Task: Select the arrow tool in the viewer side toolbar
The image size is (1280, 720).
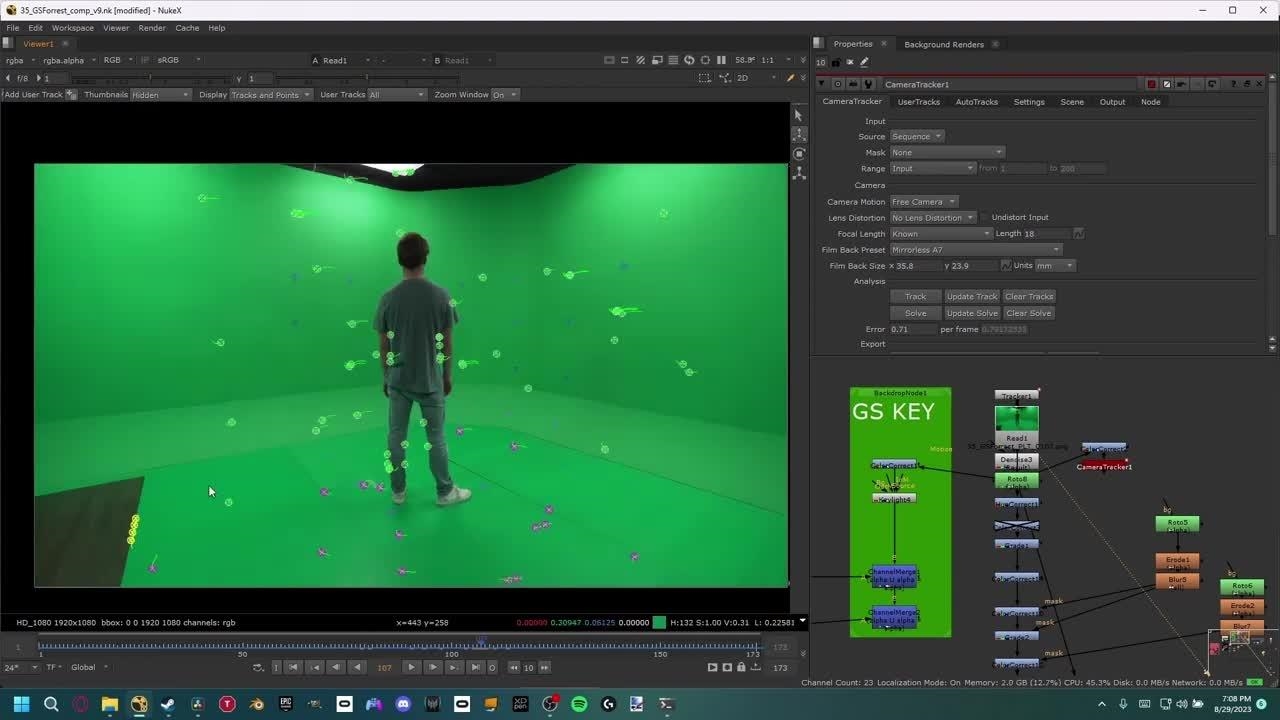Action: tap(798, 116)
